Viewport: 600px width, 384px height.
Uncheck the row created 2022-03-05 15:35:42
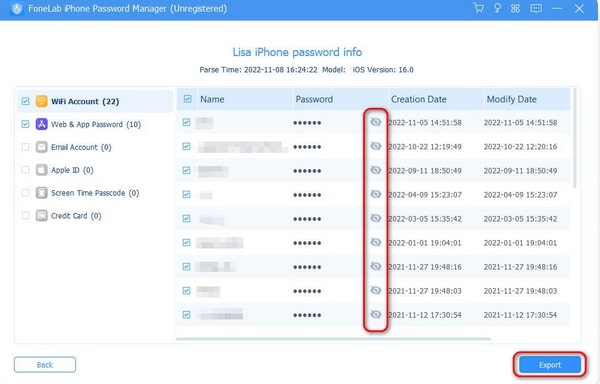point(186,219)
